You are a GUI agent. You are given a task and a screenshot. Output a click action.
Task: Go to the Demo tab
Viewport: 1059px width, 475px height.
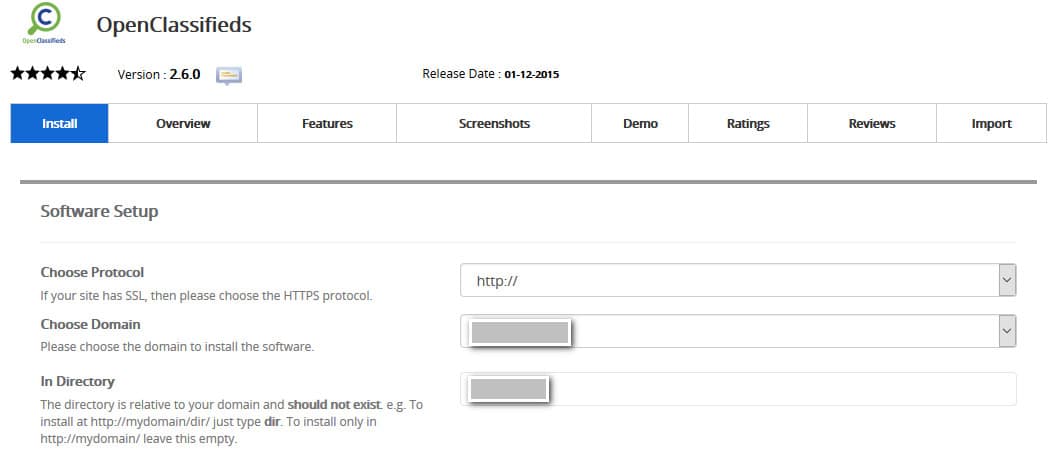640,124
